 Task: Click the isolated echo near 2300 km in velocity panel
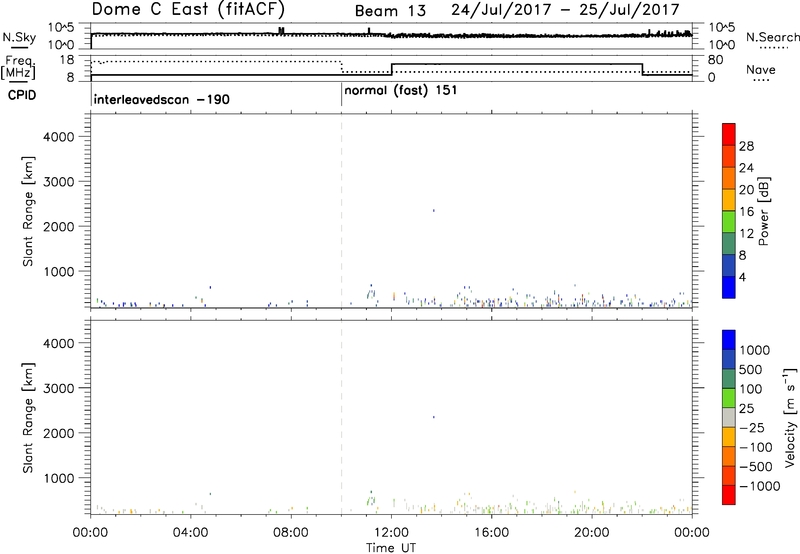click(x=434, y=417)
